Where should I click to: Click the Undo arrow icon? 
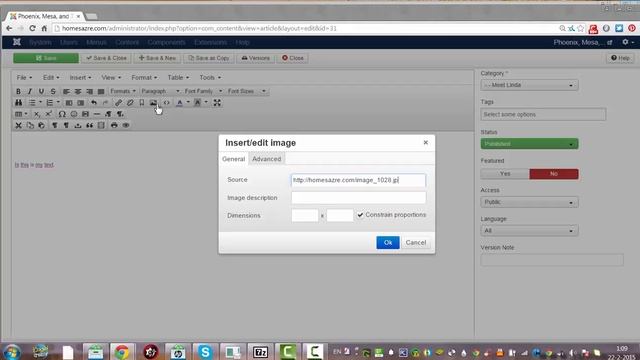click(x=94, y=103)
